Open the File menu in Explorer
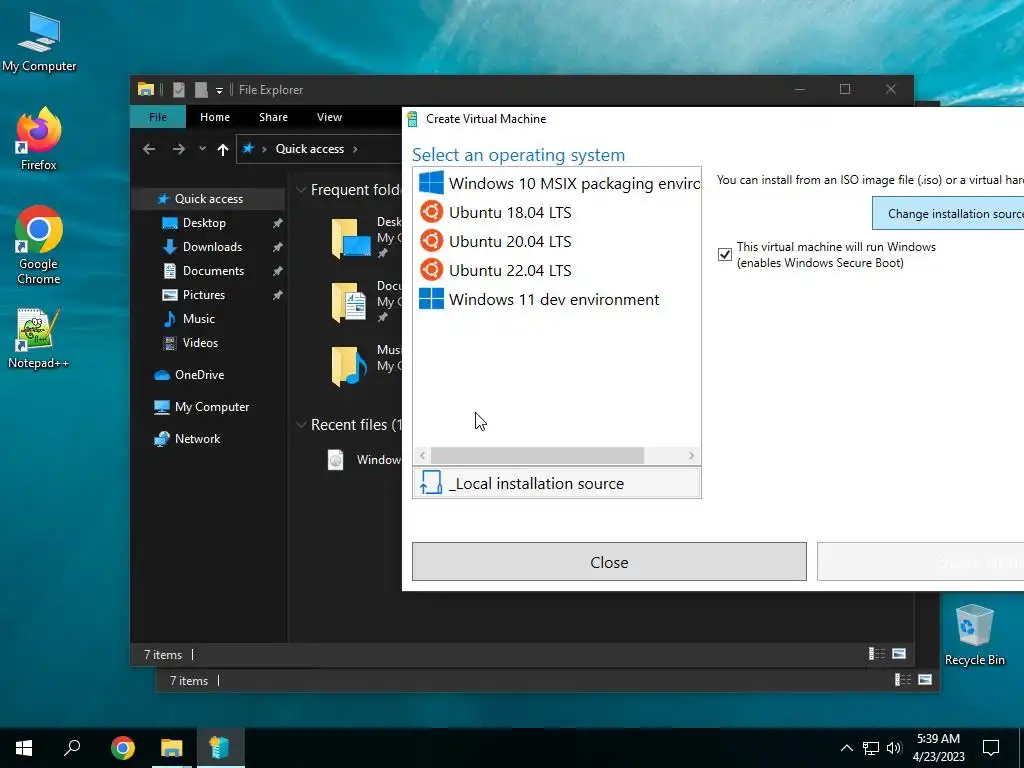The width and height of the screenshot is (1024, 768). pos(158,117)
